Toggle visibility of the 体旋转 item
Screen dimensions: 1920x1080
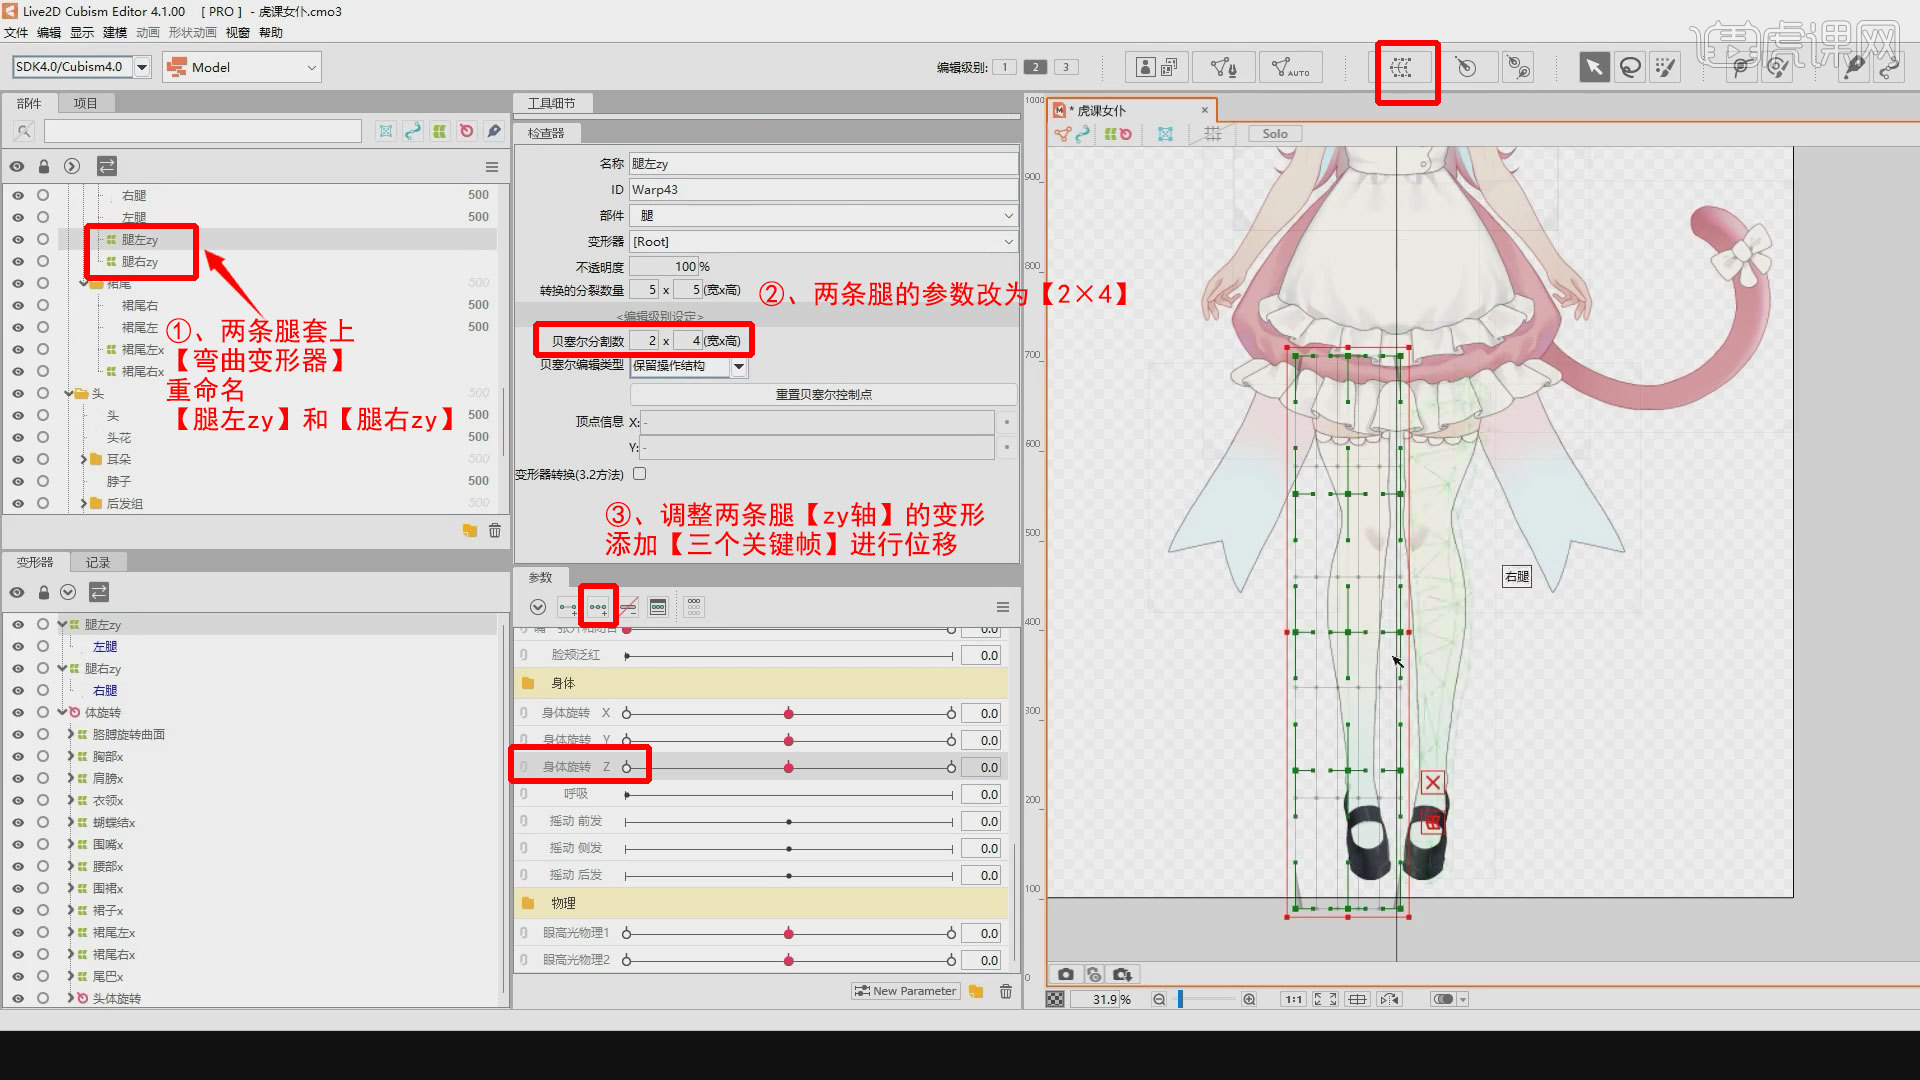pyautogui.click(x=17, y=712)
